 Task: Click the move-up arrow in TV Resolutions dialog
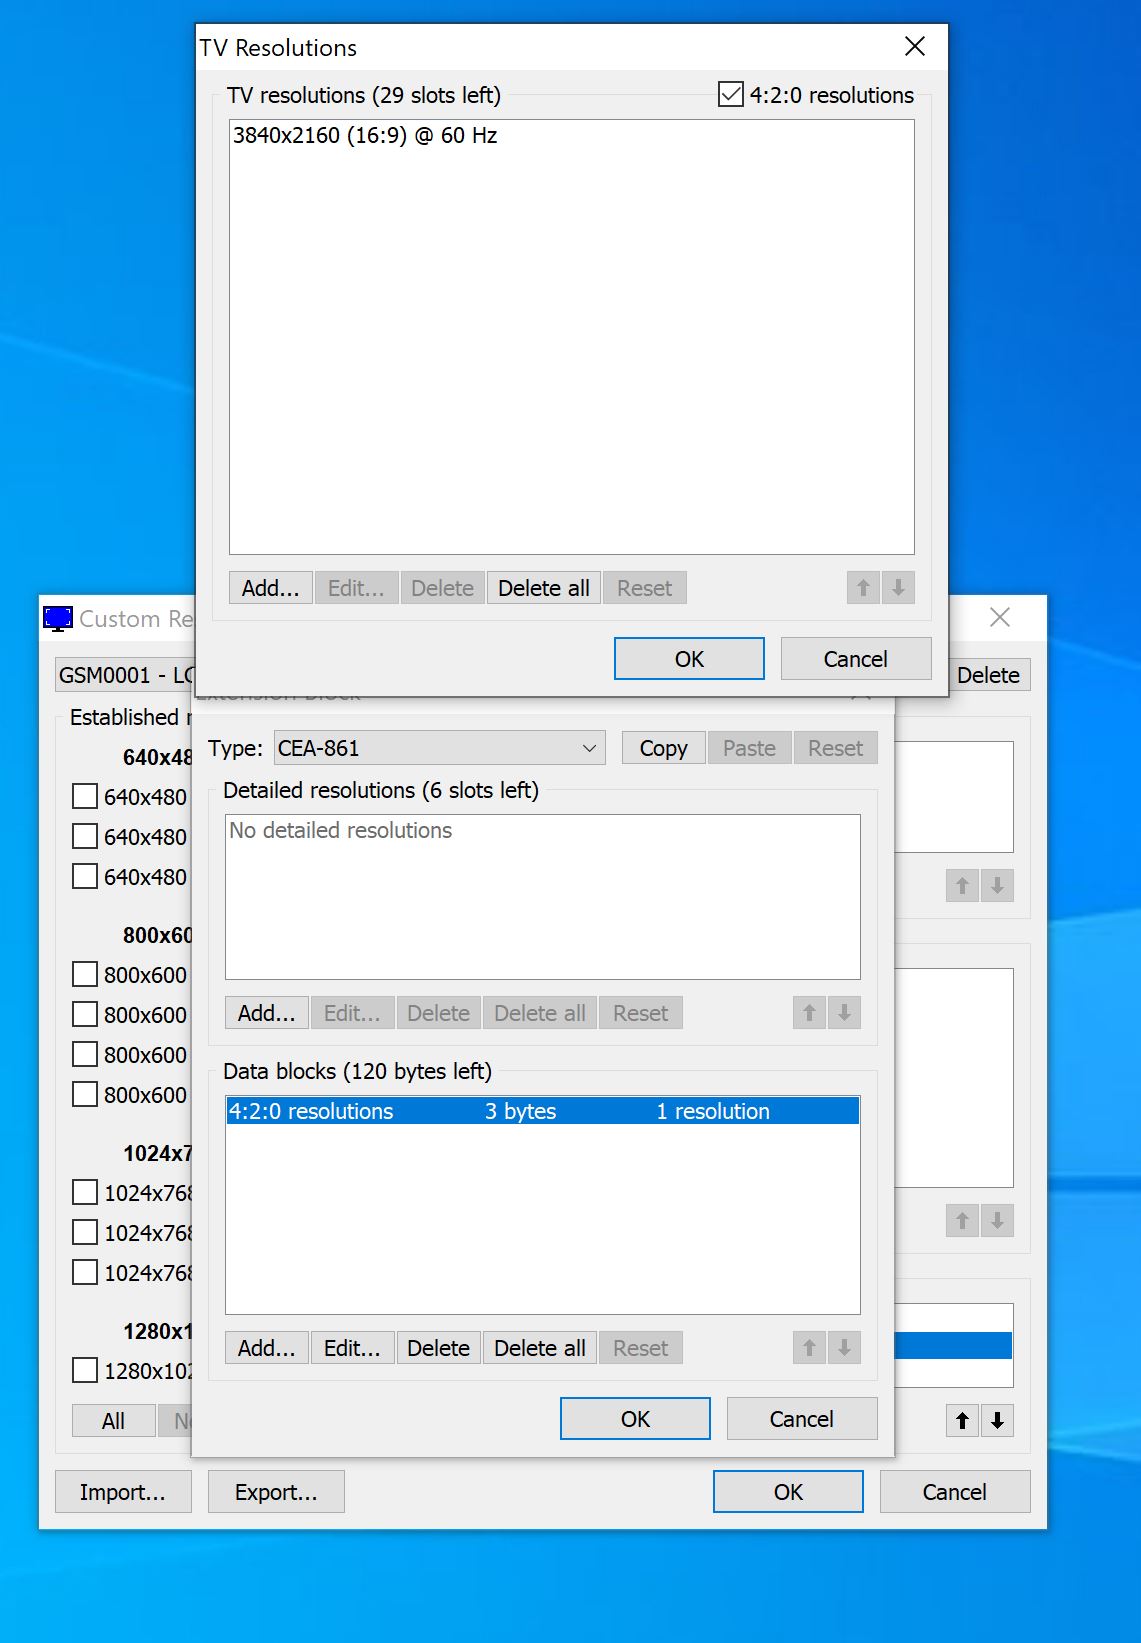[863, 588]
